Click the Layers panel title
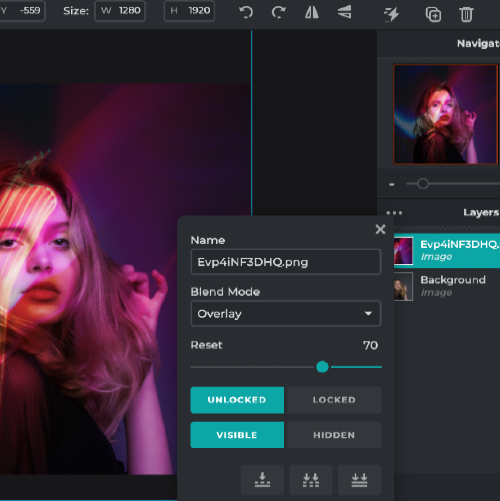The height and width of the screenshot is (501, 500). tap(481, 212)
